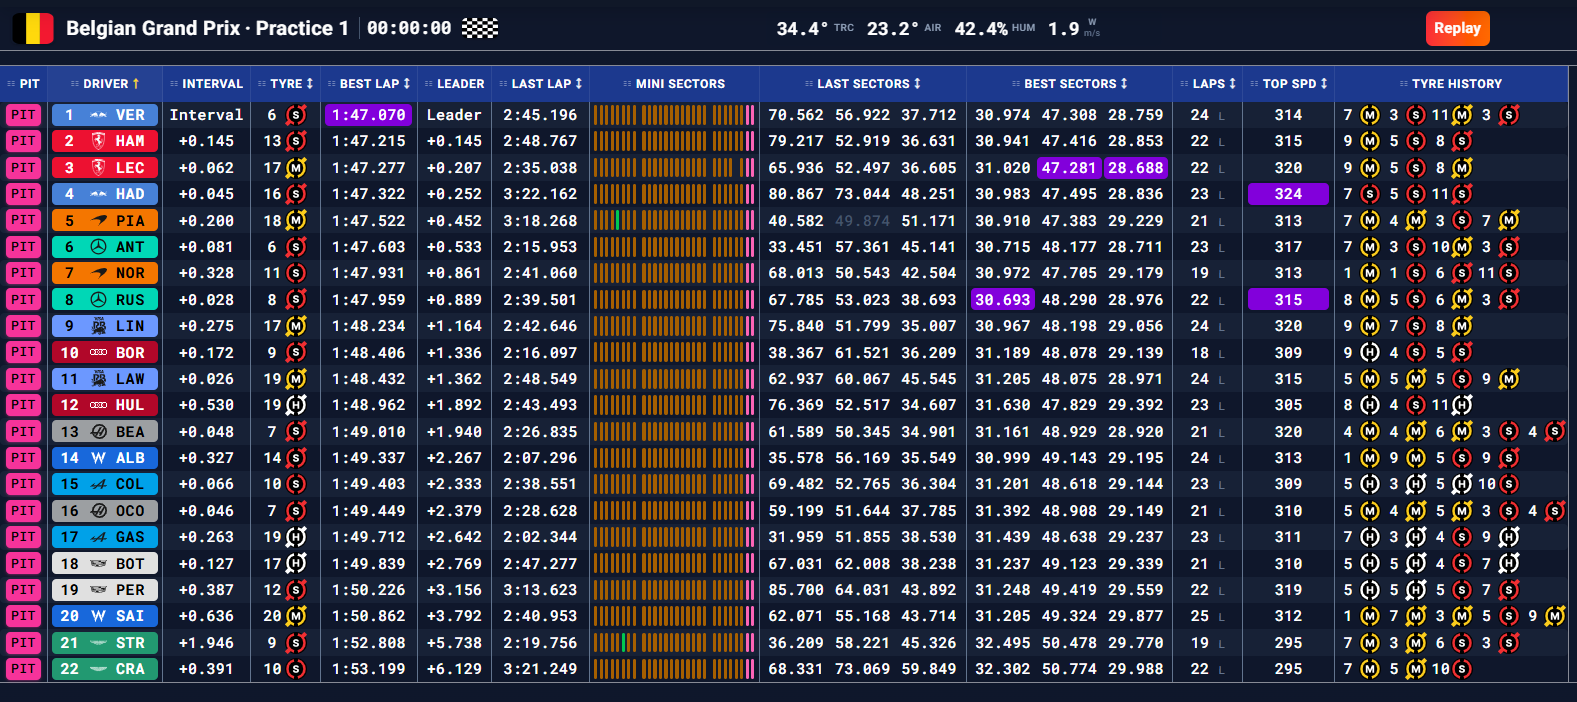Click the drag handle icon beside LEADER header

coord(429,84)
